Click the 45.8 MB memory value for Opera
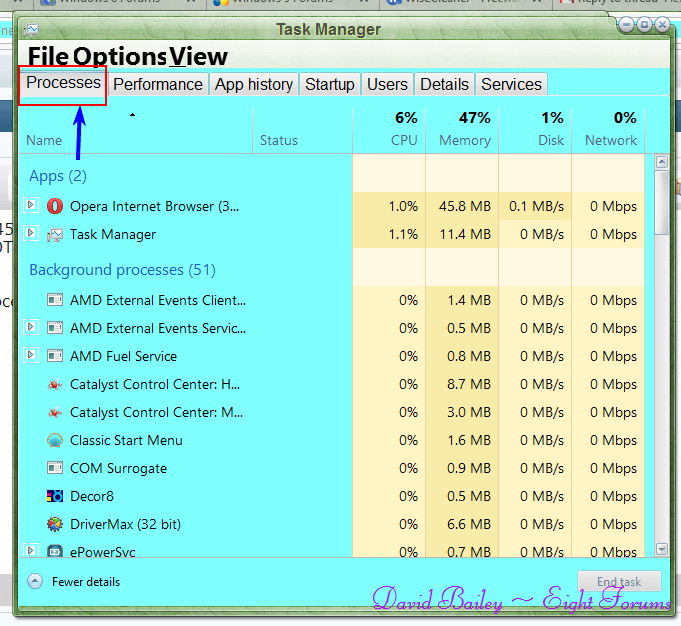Viewport: 681px width, 626px height. [x=464, y=206]
